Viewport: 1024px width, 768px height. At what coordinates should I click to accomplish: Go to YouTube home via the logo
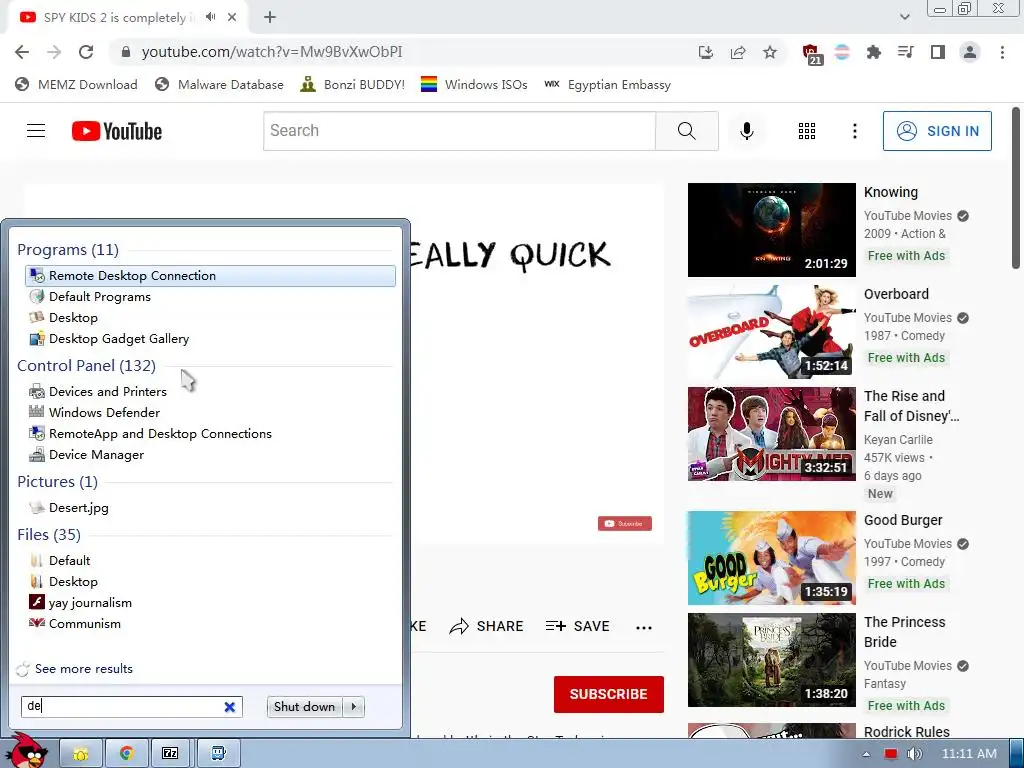[117, 131]
